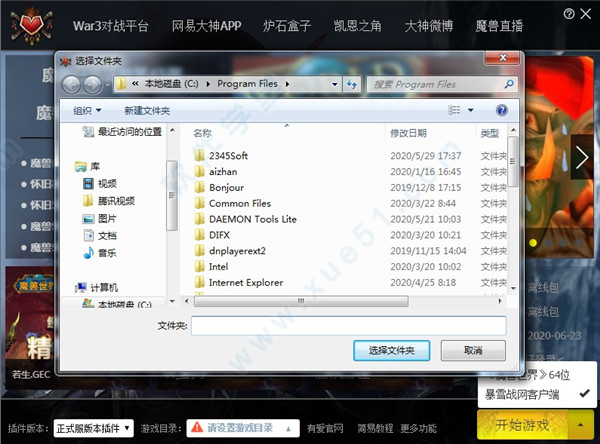This screenshot has width=600, height=444.
Task: Click the vertical scrollbar of file list
Action: (x=513, y=161)
